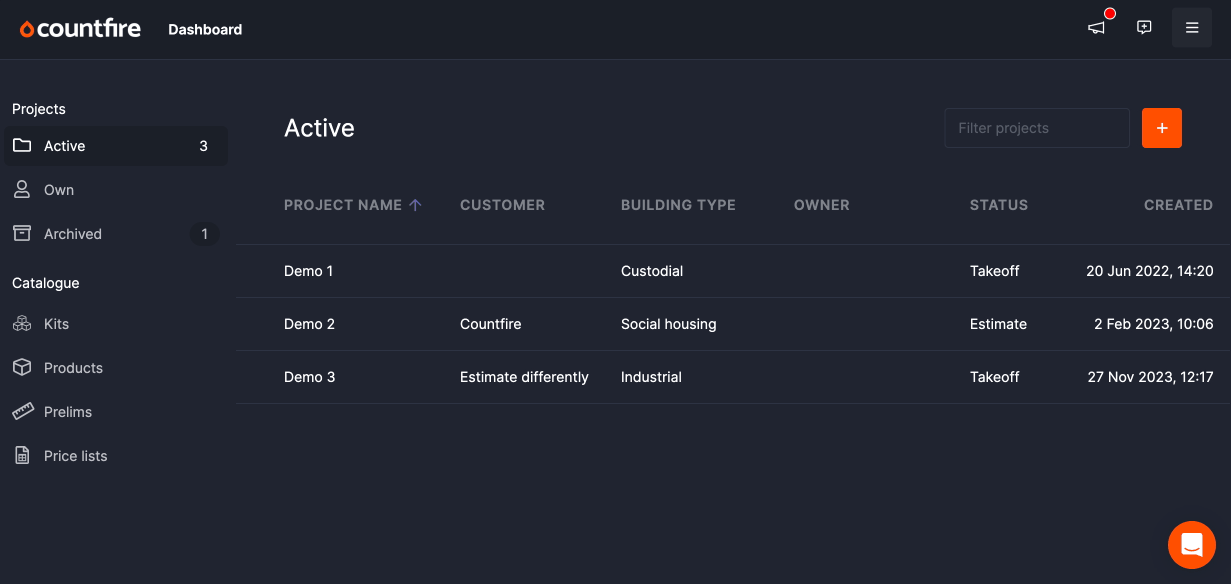This screenshot has height=584, width=1231.
Task: Open the support chat widget
Action: (x=1192, y=545)
